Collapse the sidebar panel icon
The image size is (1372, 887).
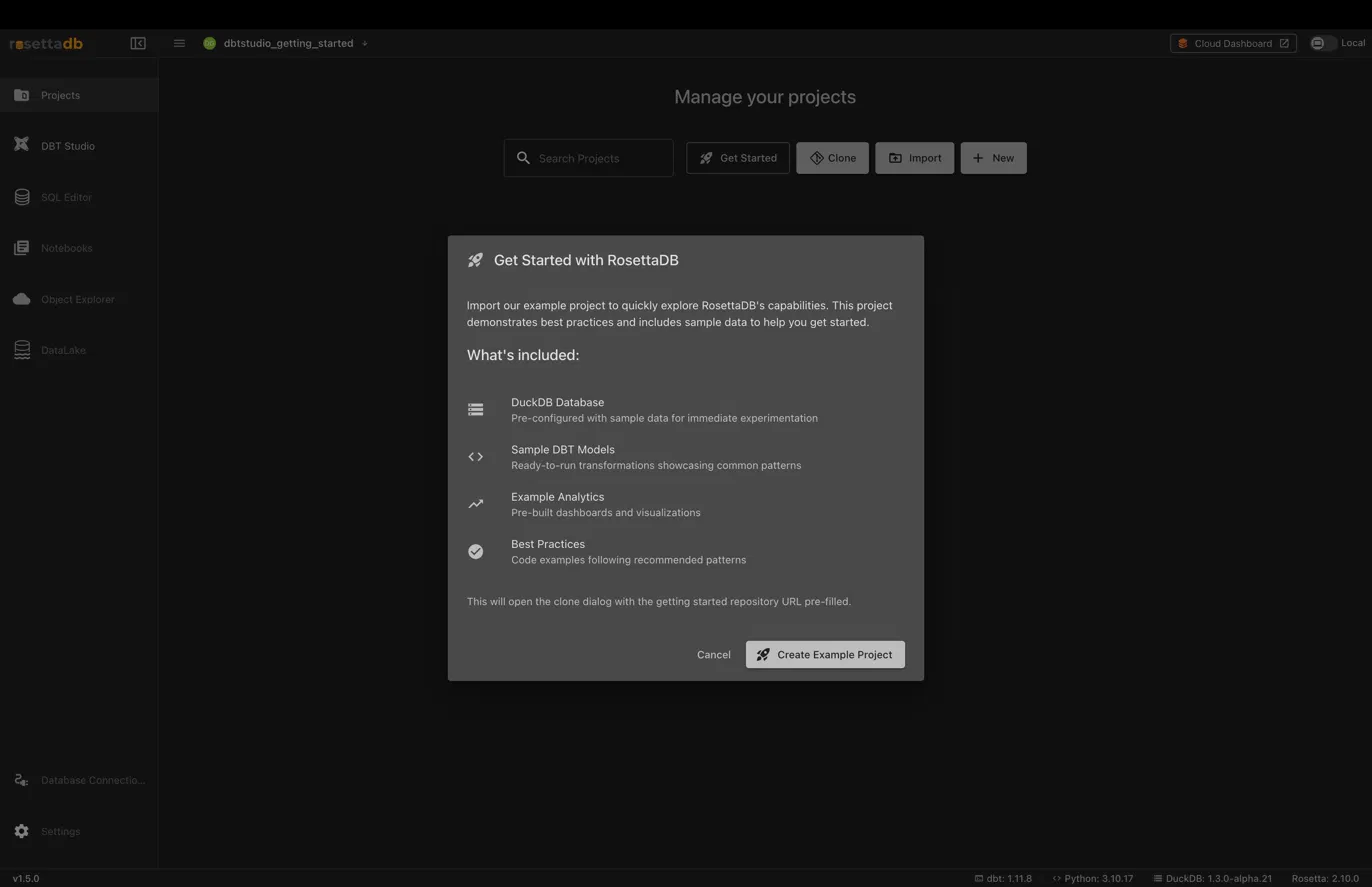coord(138,43)
